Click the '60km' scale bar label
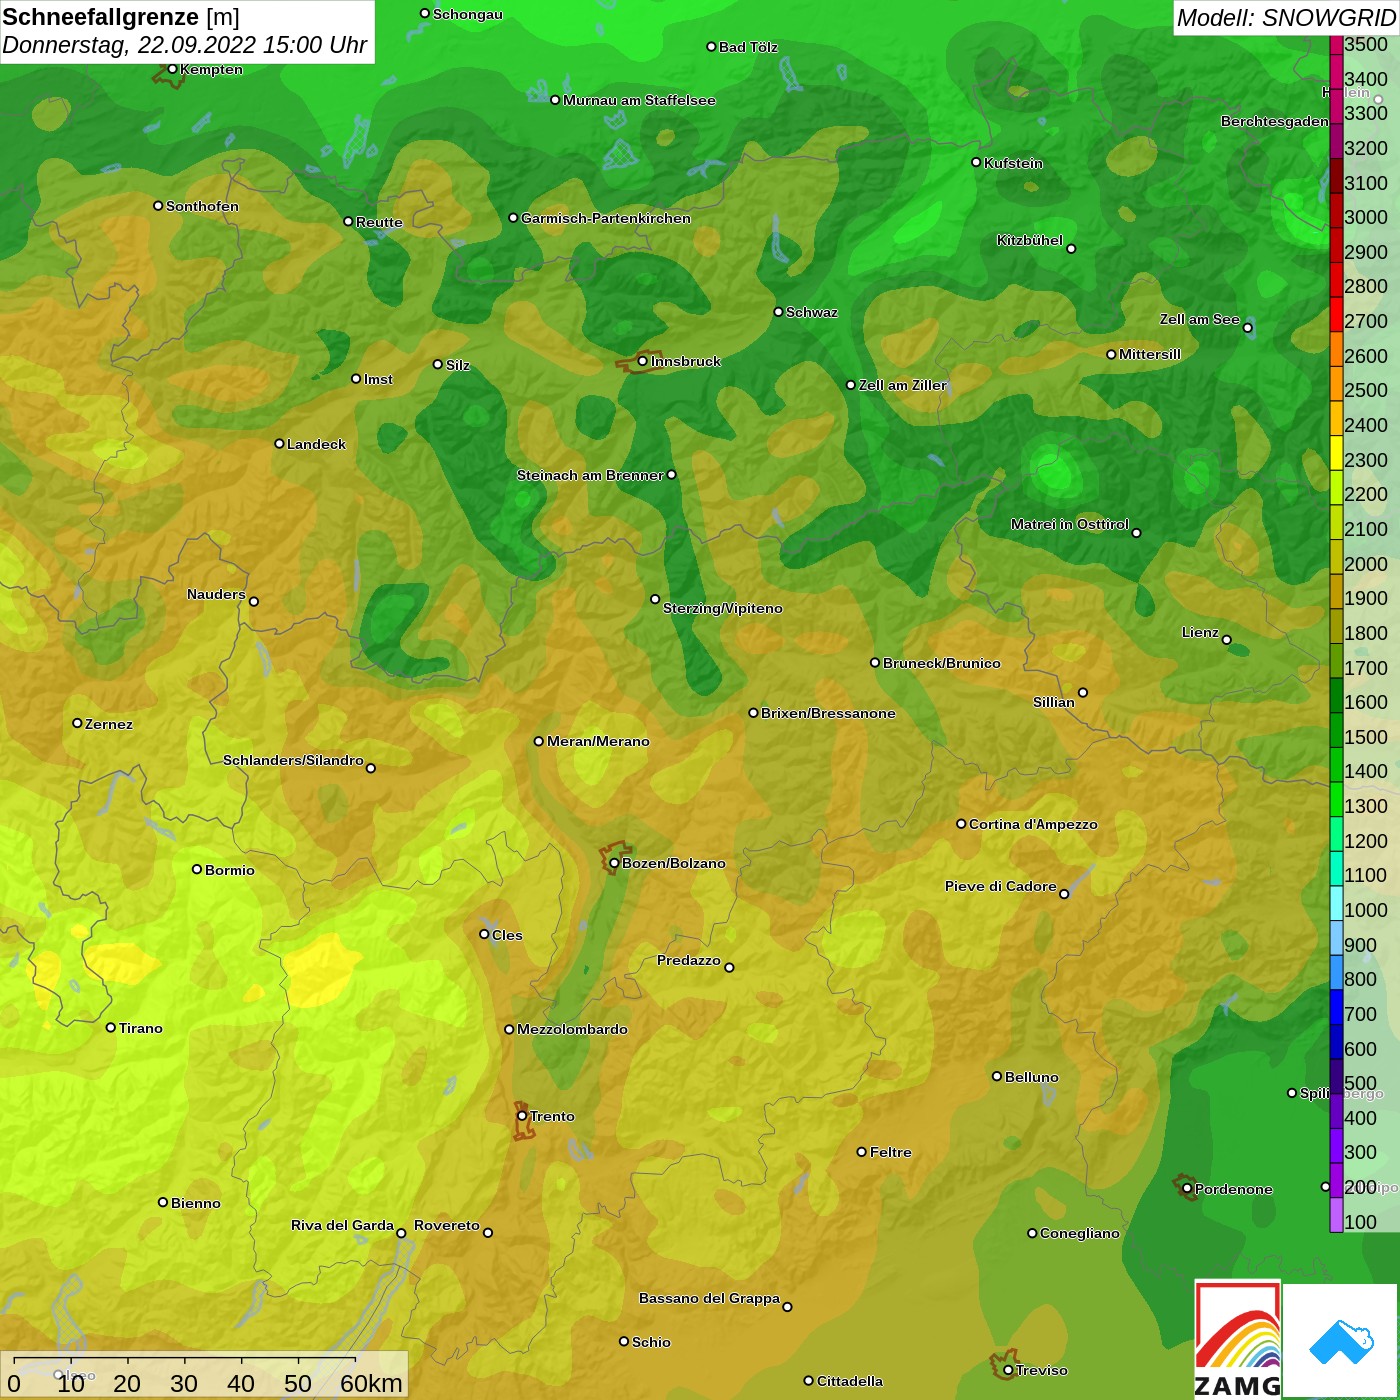Image resolution: width=1400 pixels, height=1400 pixels. click(x=371, y=1383)
